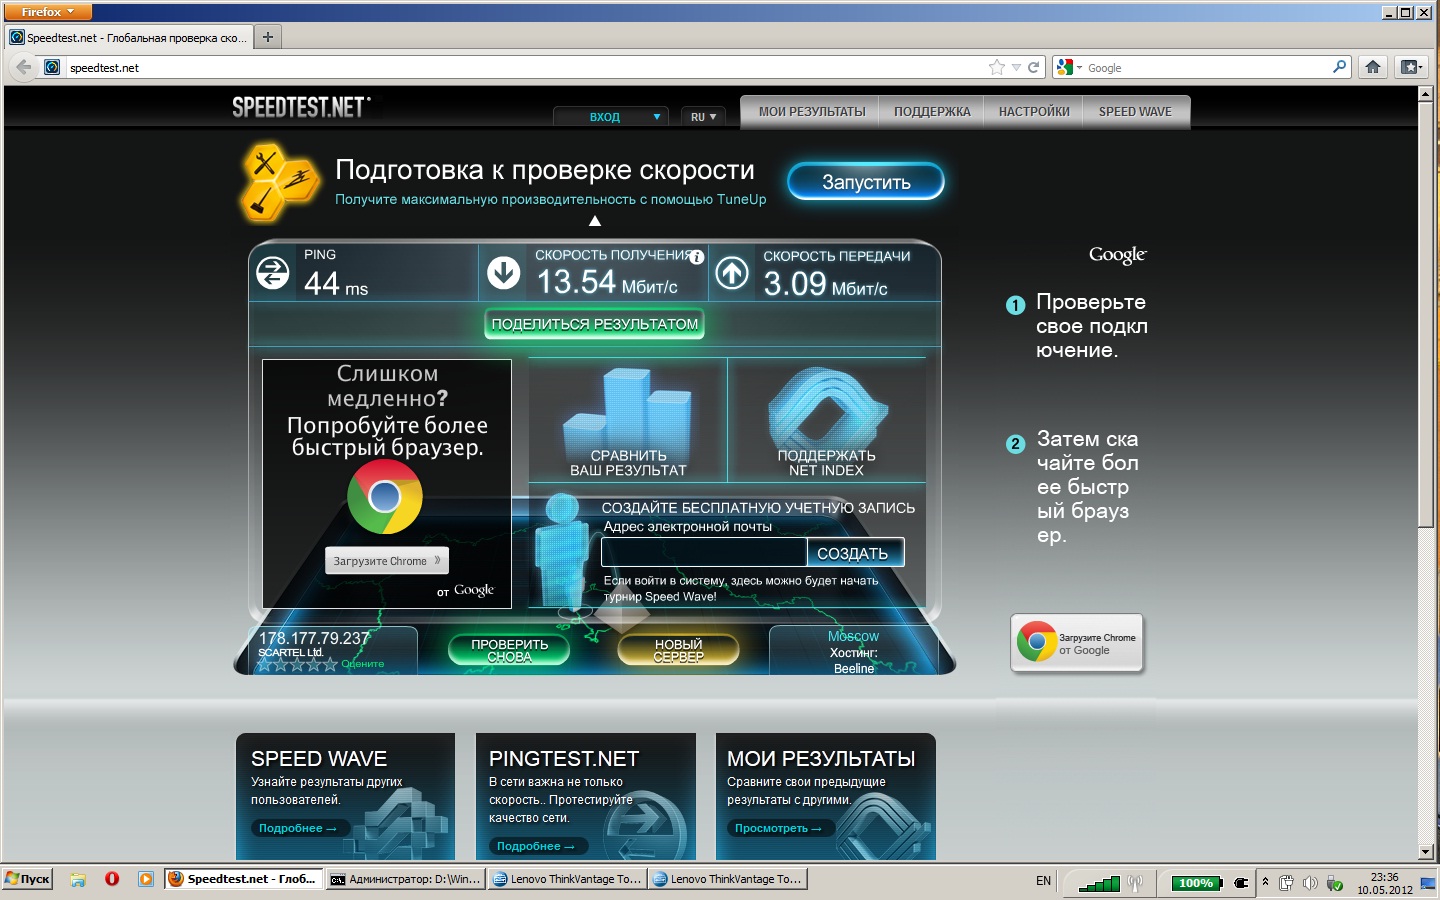Click the sidebar Загрузите Chrome от Google button

pyautogui.click(x=1077, y=643)
